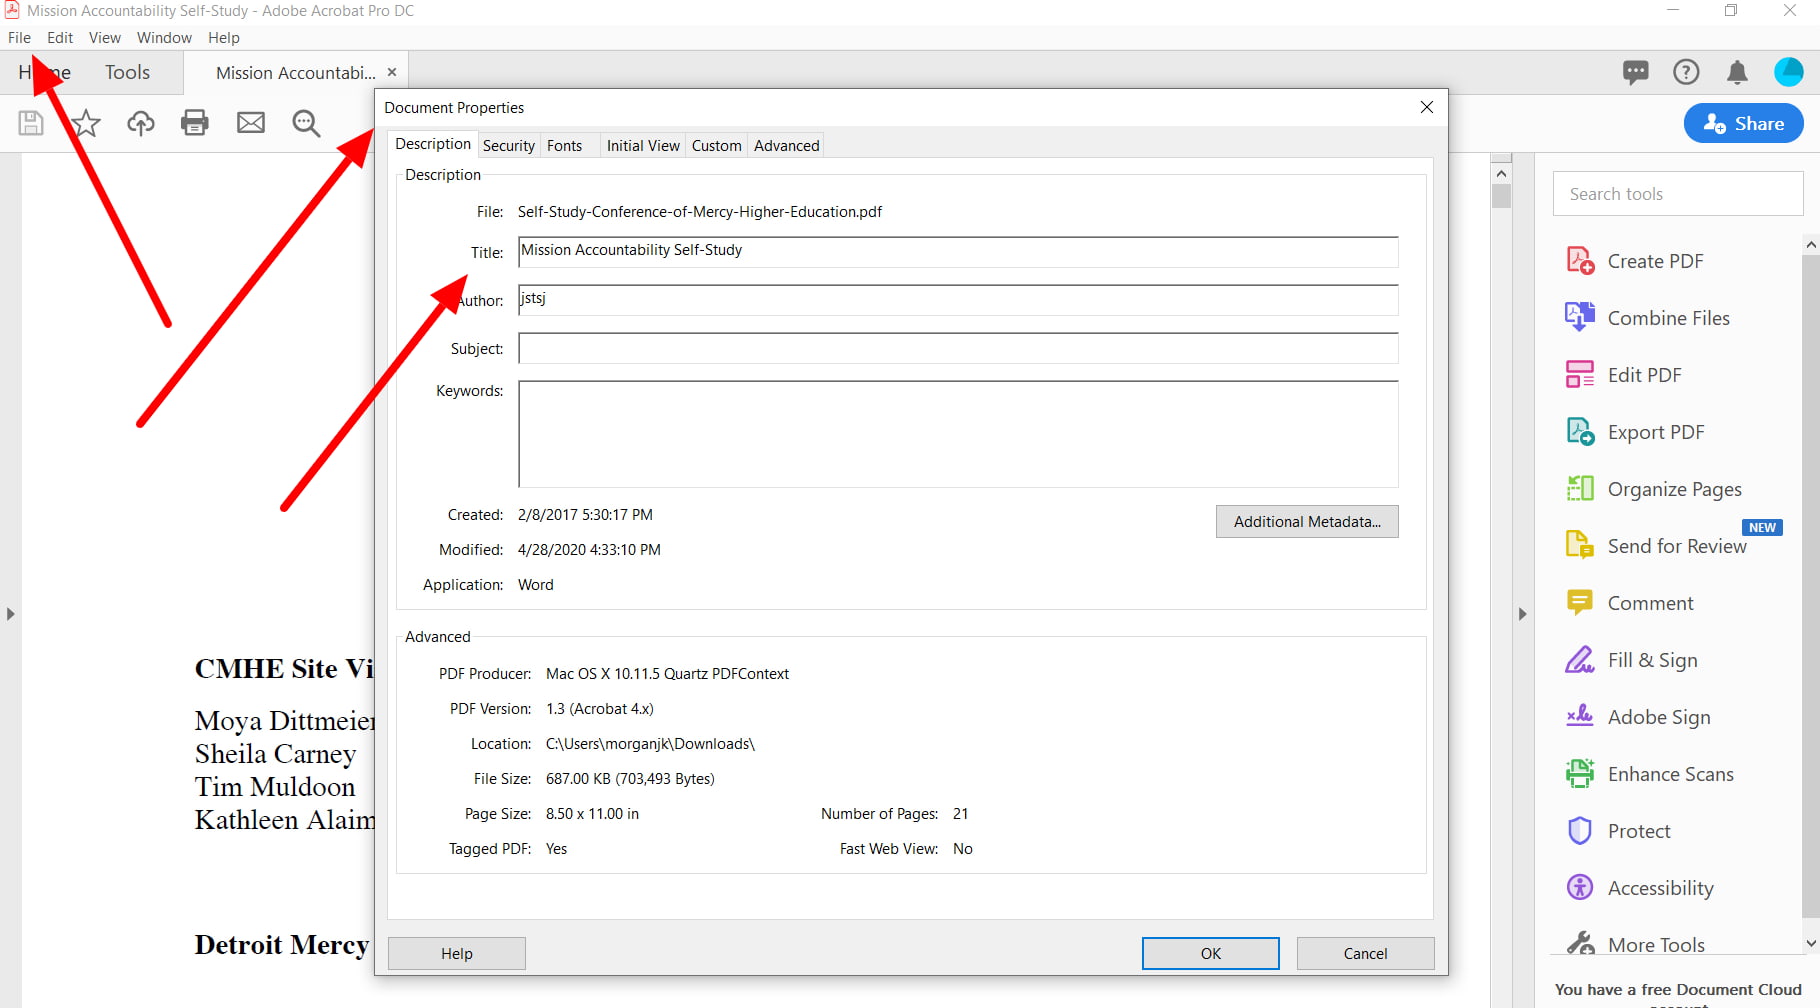Open the Edit menu

click(x=60, y=38)
